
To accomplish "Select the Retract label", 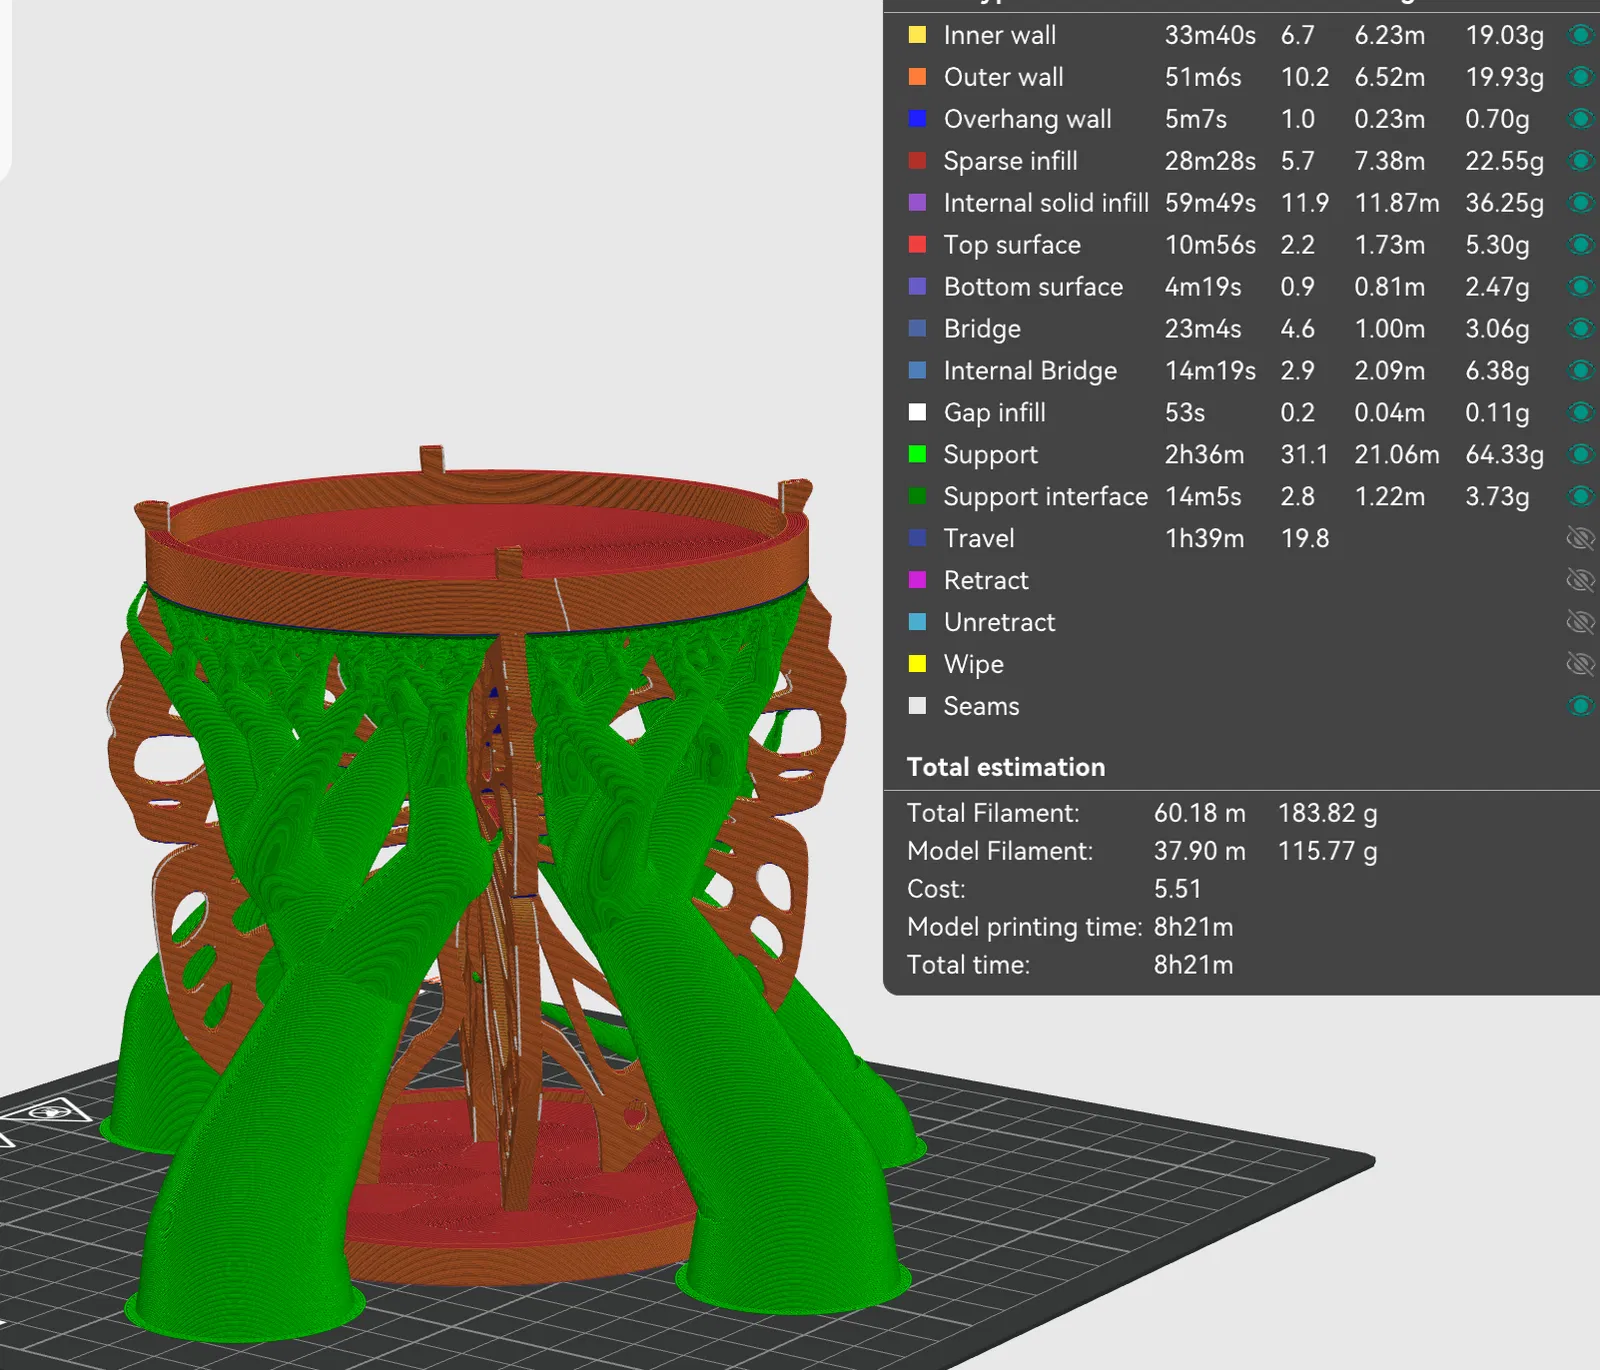I will pyautogui.click(x=985, y=581).
